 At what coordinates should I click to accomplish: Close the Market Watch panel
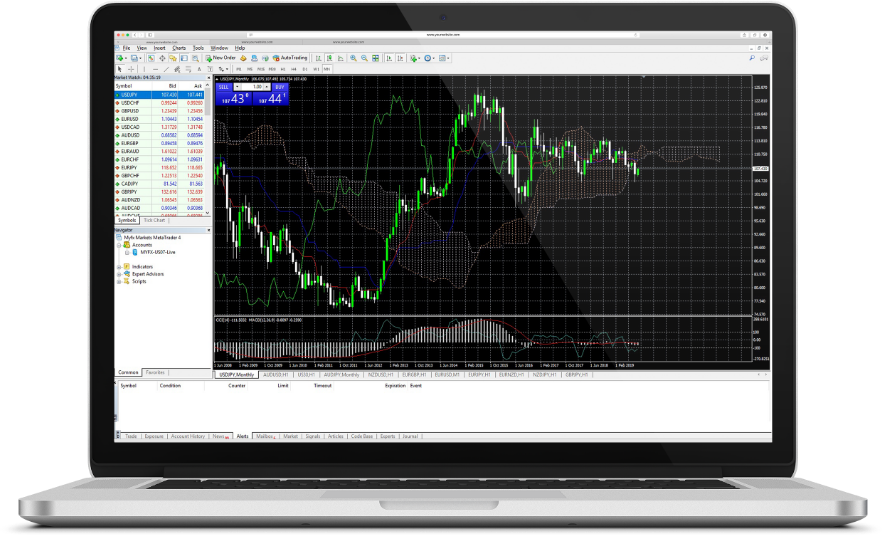[209, 78]
